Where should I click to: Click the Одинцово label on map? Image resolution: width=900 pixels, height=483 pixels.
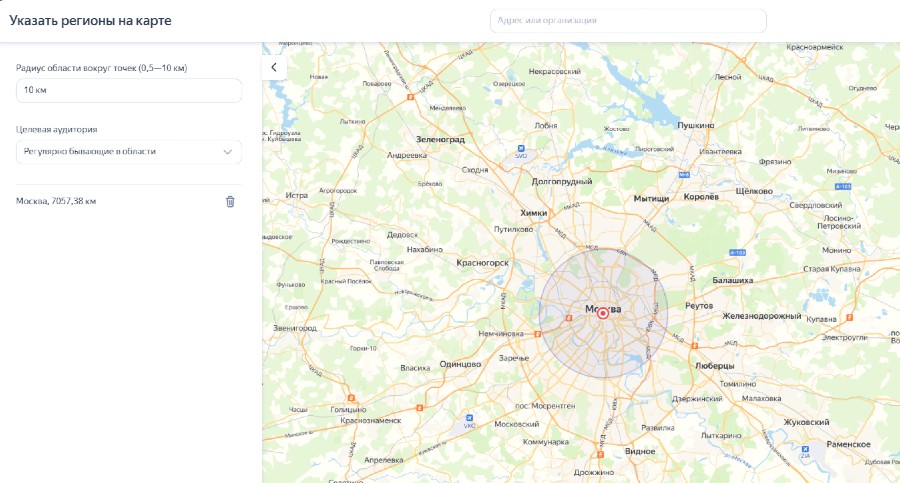[x=461, y=364]
